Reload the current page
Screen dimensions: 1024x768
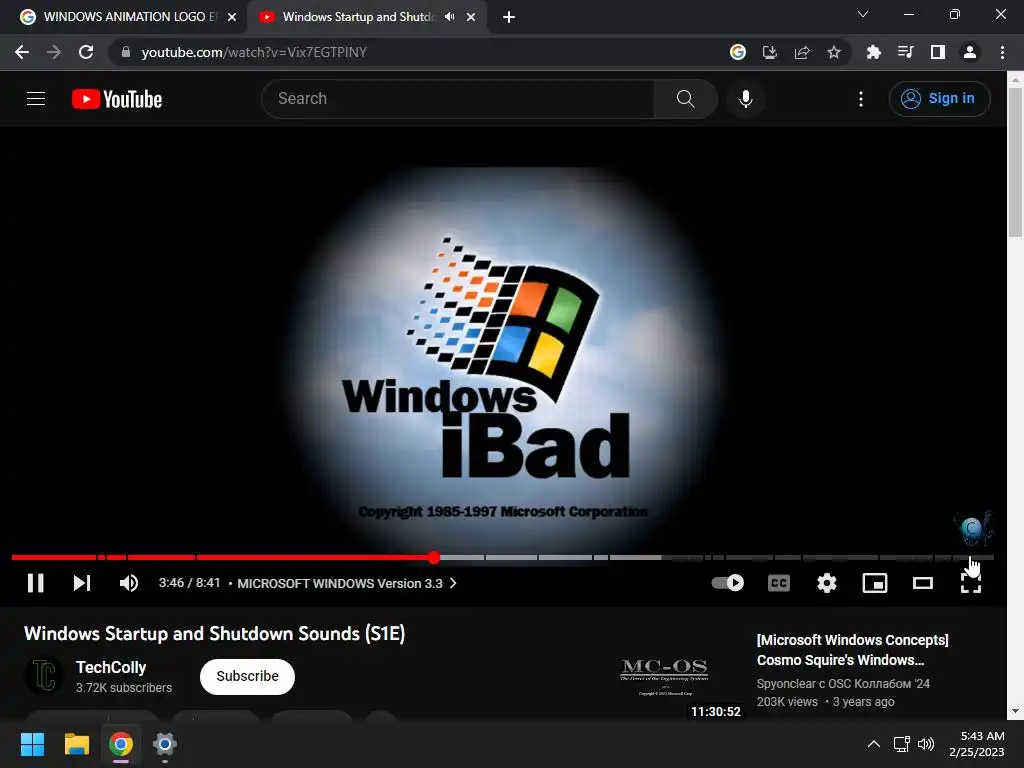(x=86, y=52)
